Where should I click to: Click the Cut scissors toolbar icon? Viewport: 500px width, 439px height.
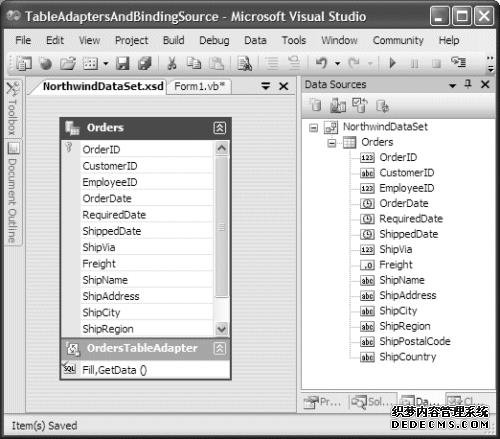tap(172, 63)
